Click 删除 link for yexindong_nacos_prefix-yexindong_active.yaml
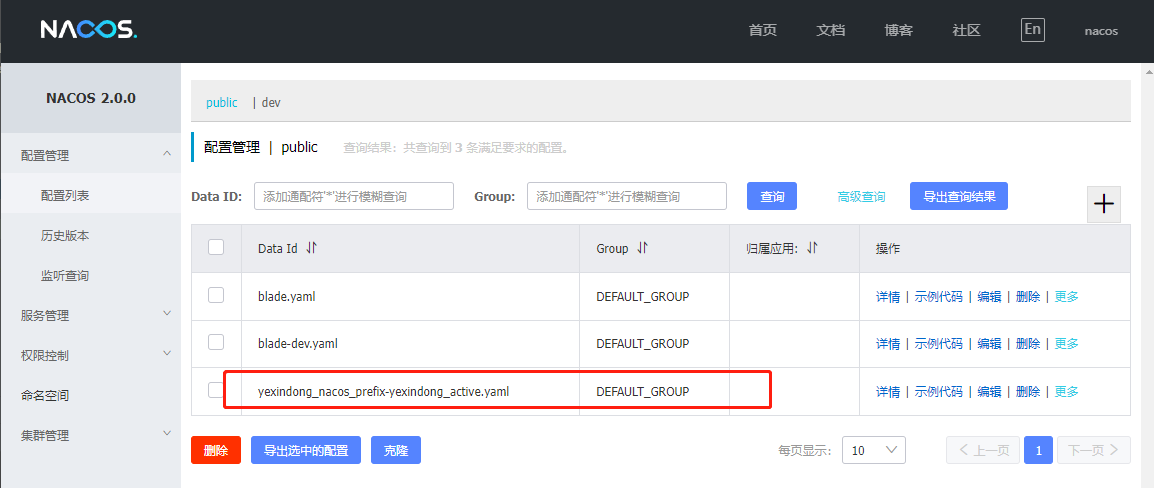The width and height of the screenshot is (1154, 488). pyautogui.click(x=1028, y=392)
